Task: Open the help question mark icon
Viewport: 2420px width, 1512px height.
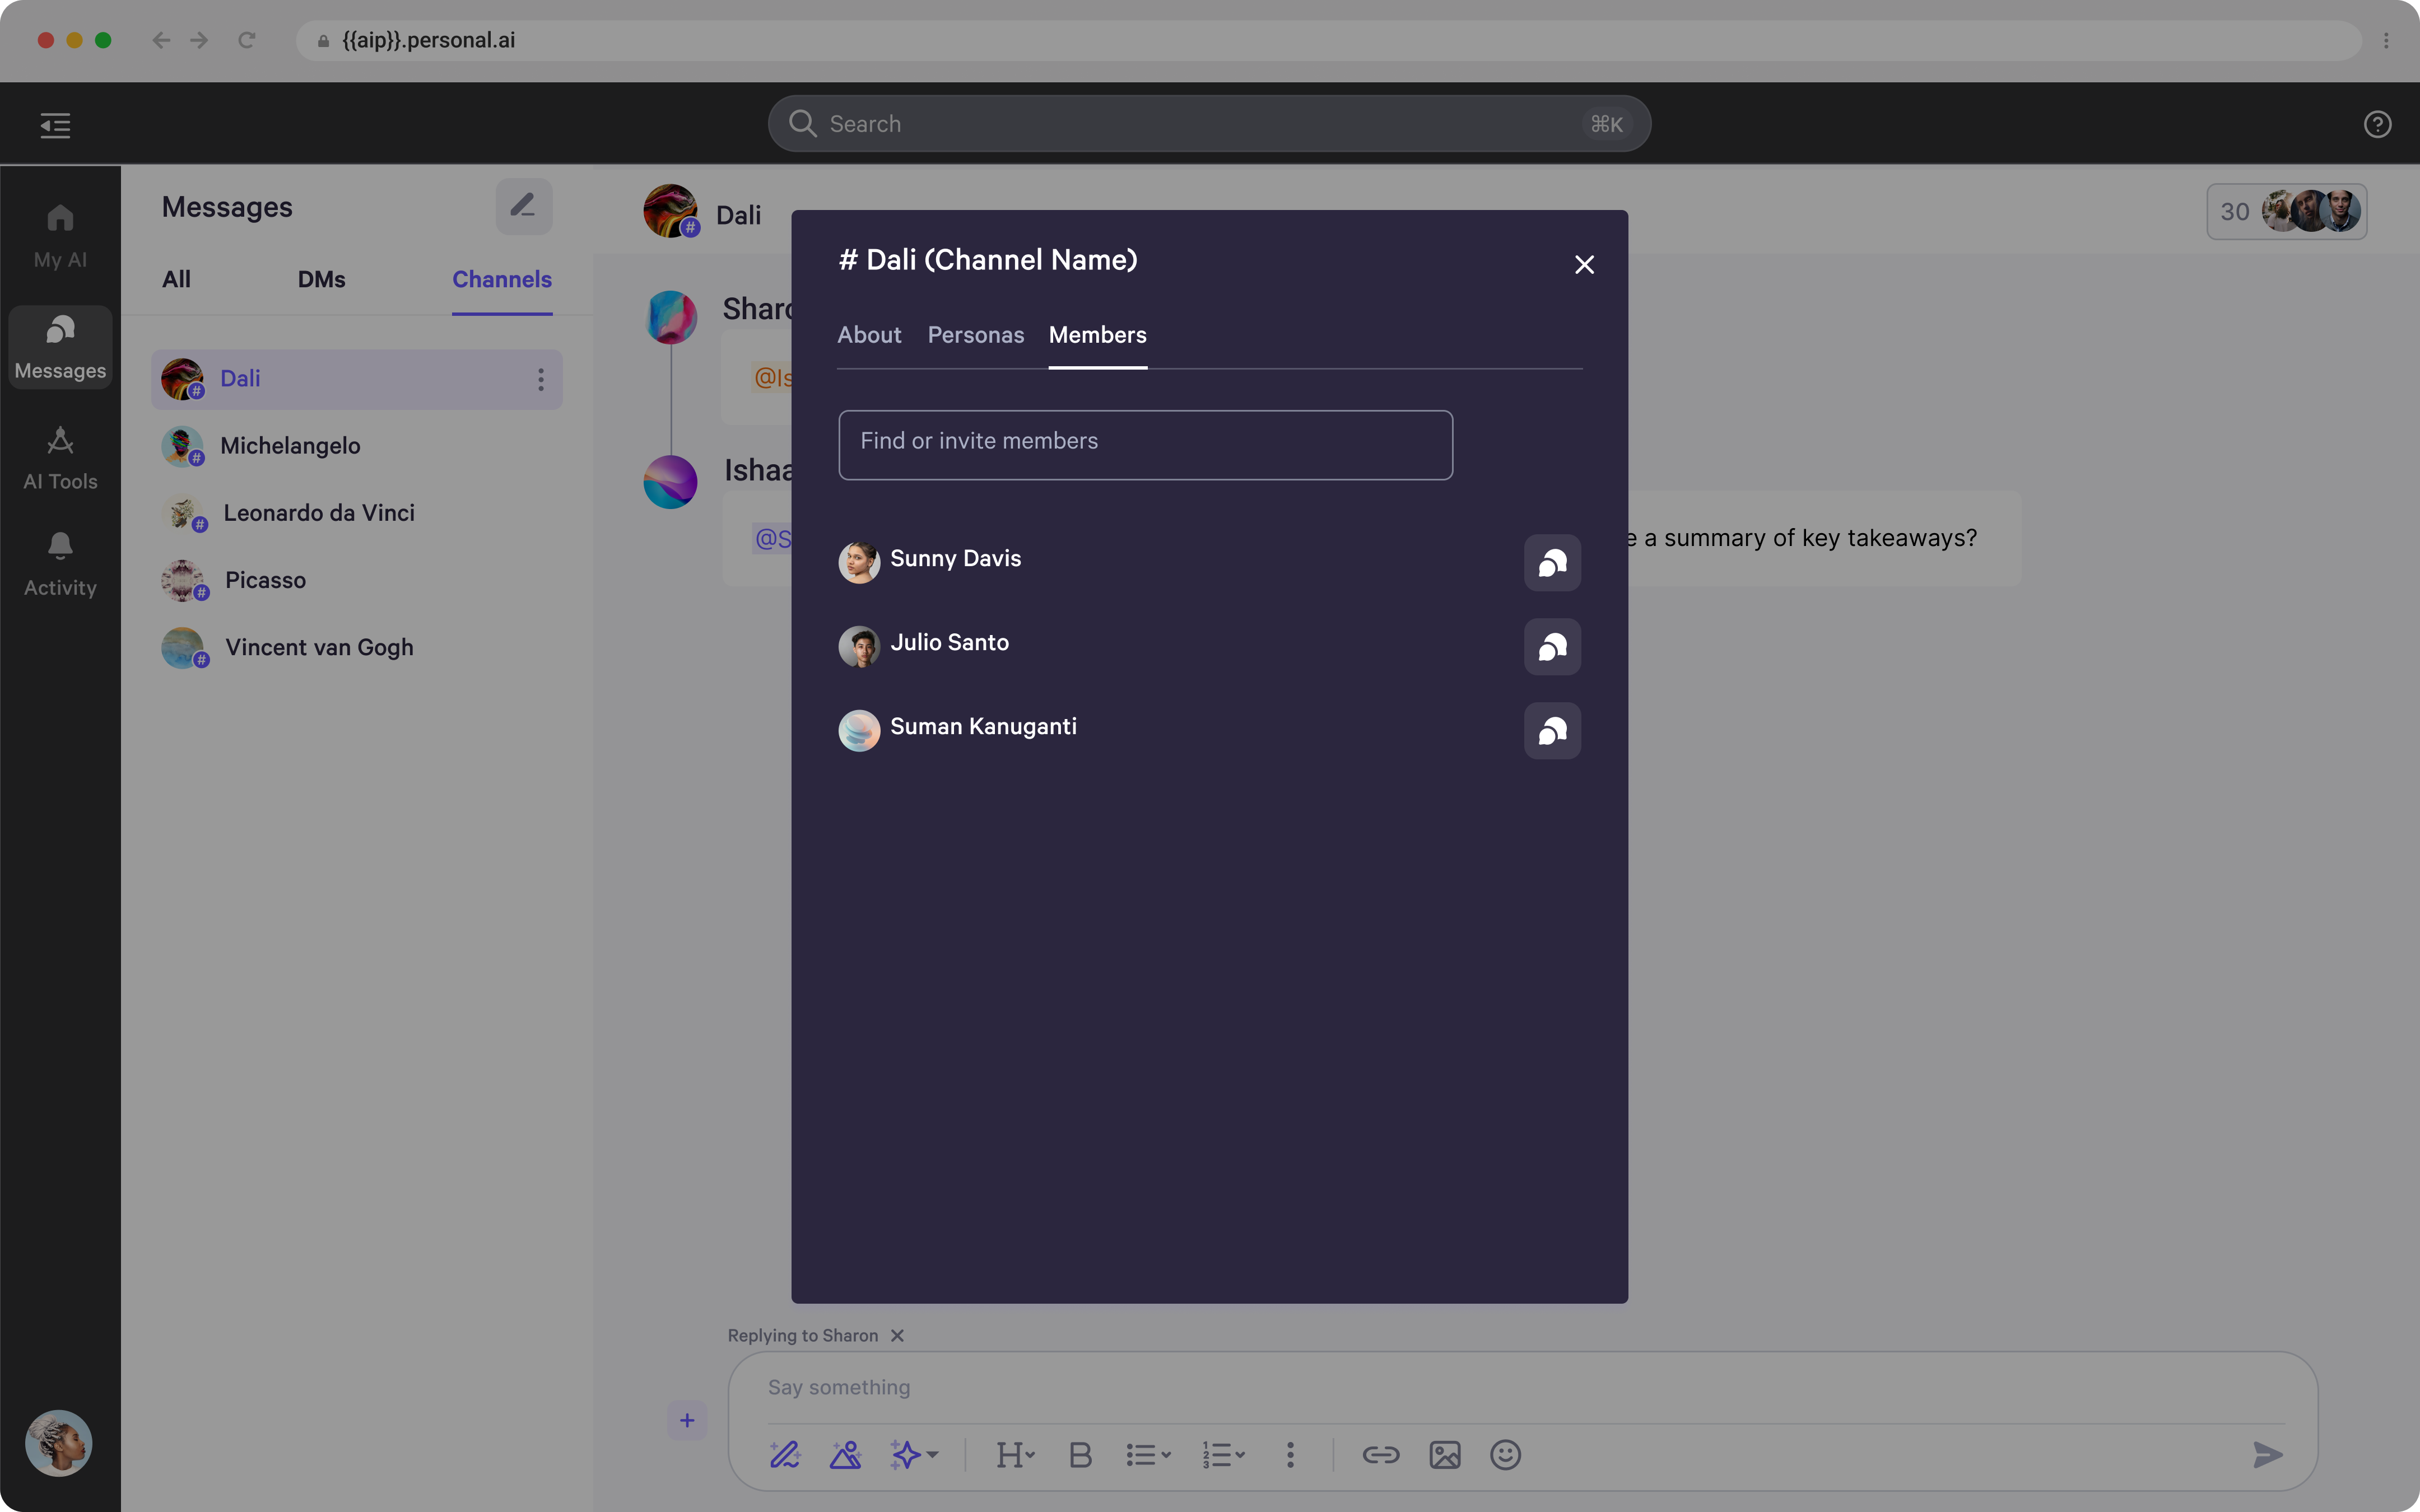Action: point(2377,124)
